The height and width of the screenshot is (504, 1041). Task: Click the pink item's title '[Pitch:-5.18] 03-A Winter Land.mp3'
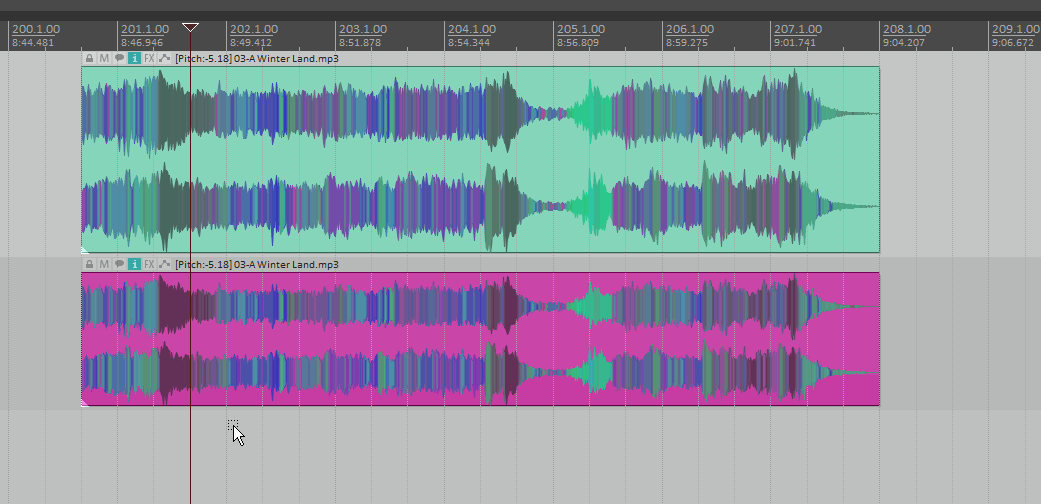tap(257, 264)
